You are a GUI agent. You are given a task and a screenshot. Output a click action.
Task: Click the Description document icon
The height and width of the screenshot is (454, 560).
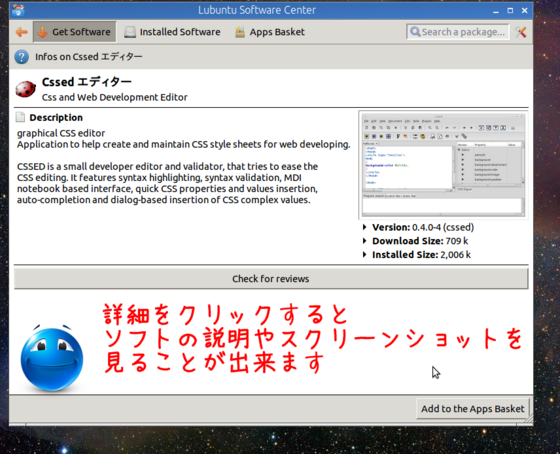20,117
